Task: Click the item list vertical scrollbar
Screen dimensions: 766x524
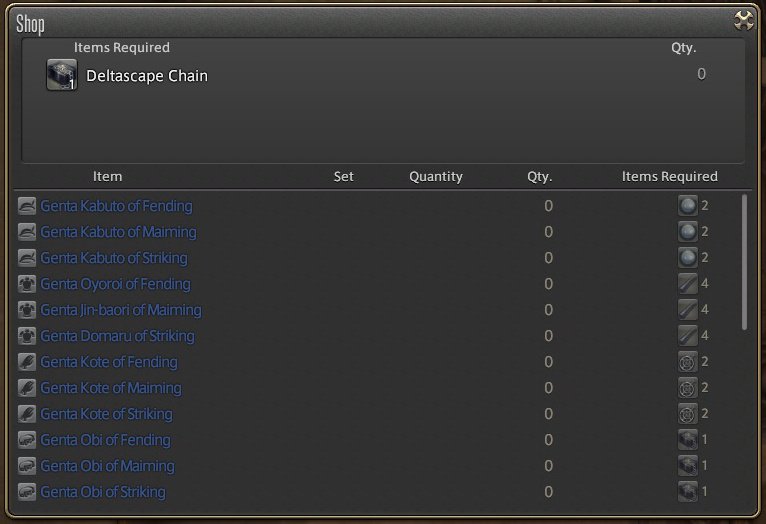Action: [744, 262]
